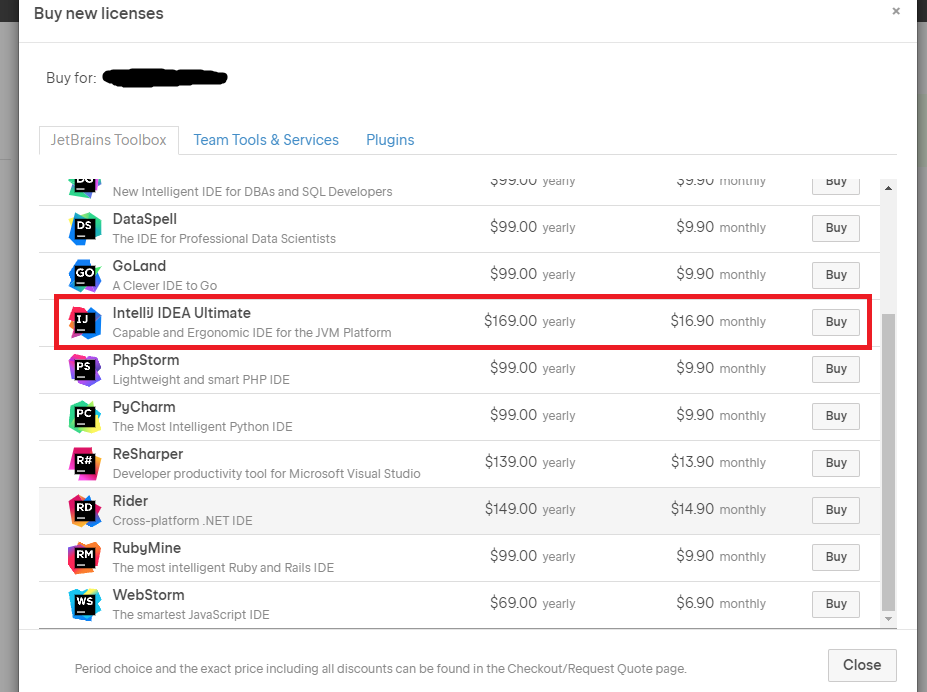Click the $169.00 yearly price
This screenshot has height=692, width=927.
point(530,321)
